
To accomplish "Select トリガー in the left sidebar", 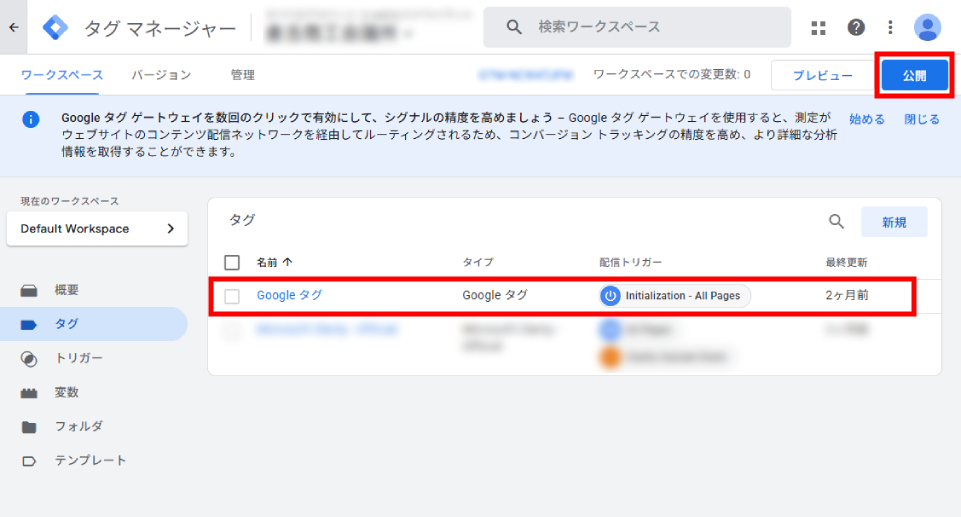I will [78, 358].
